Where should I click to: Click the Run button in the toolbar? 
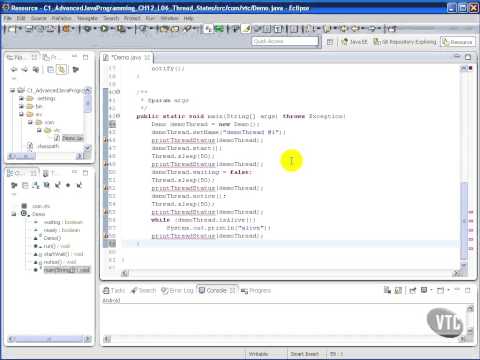(x=104, y=29)
